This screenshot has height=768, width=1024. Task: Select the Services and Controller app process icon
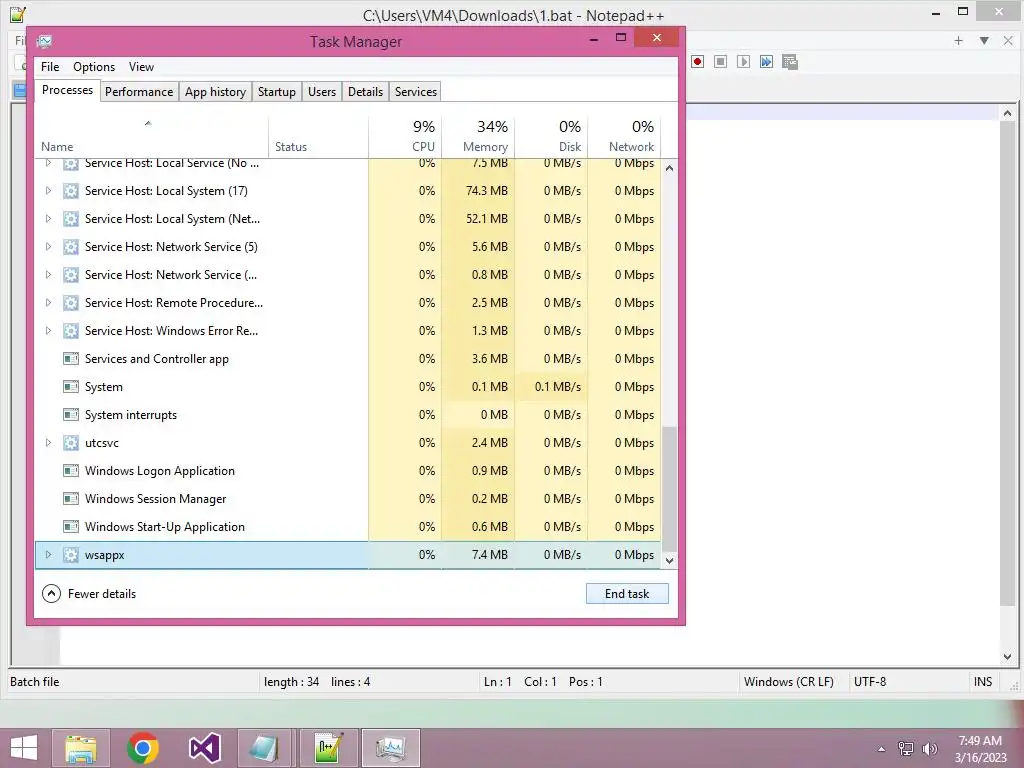coord(71,359)
